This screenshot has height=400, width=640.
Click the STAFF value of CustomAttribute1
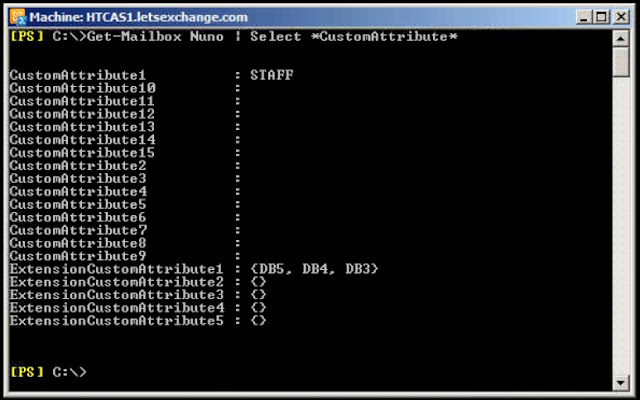tap(272, 75)
